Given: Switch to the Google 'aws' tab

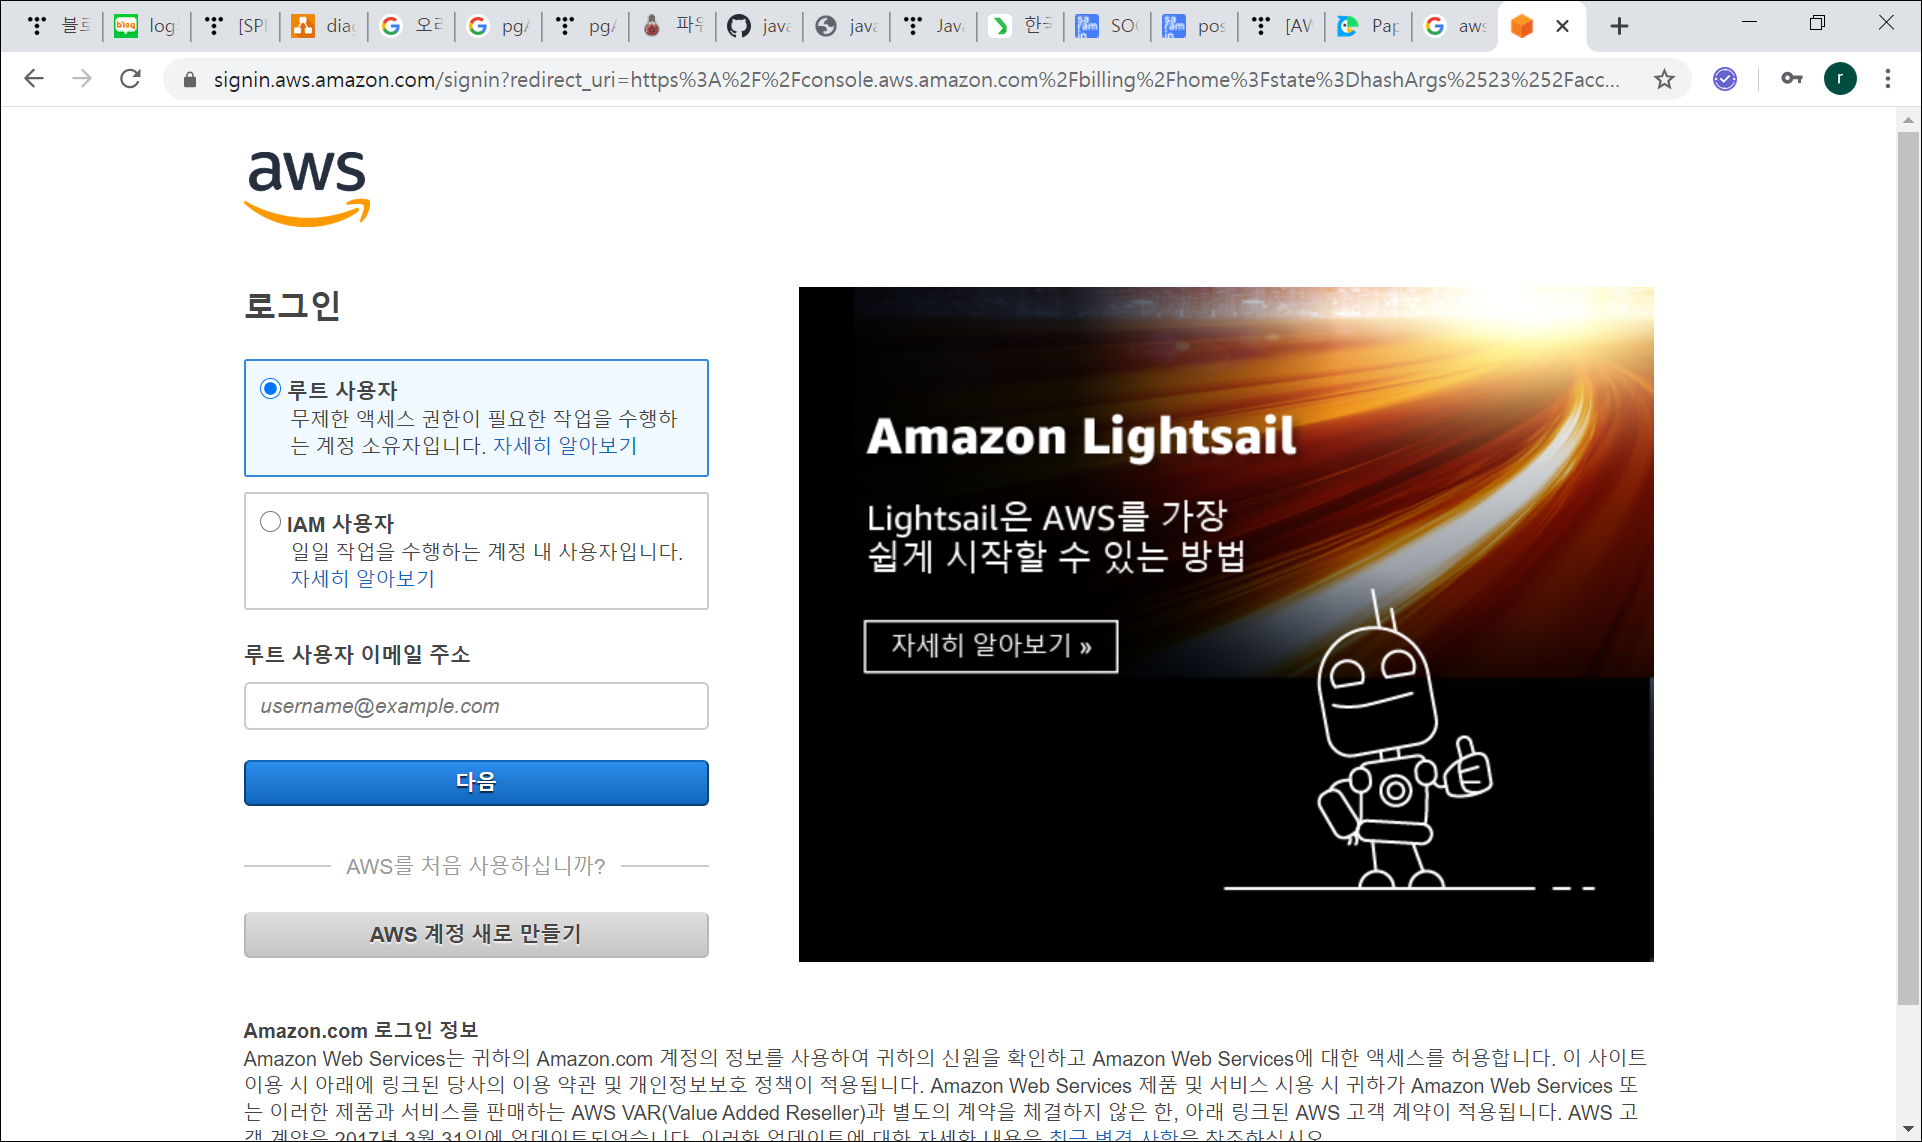Looking at the screenshot, I should point(1455,27).
